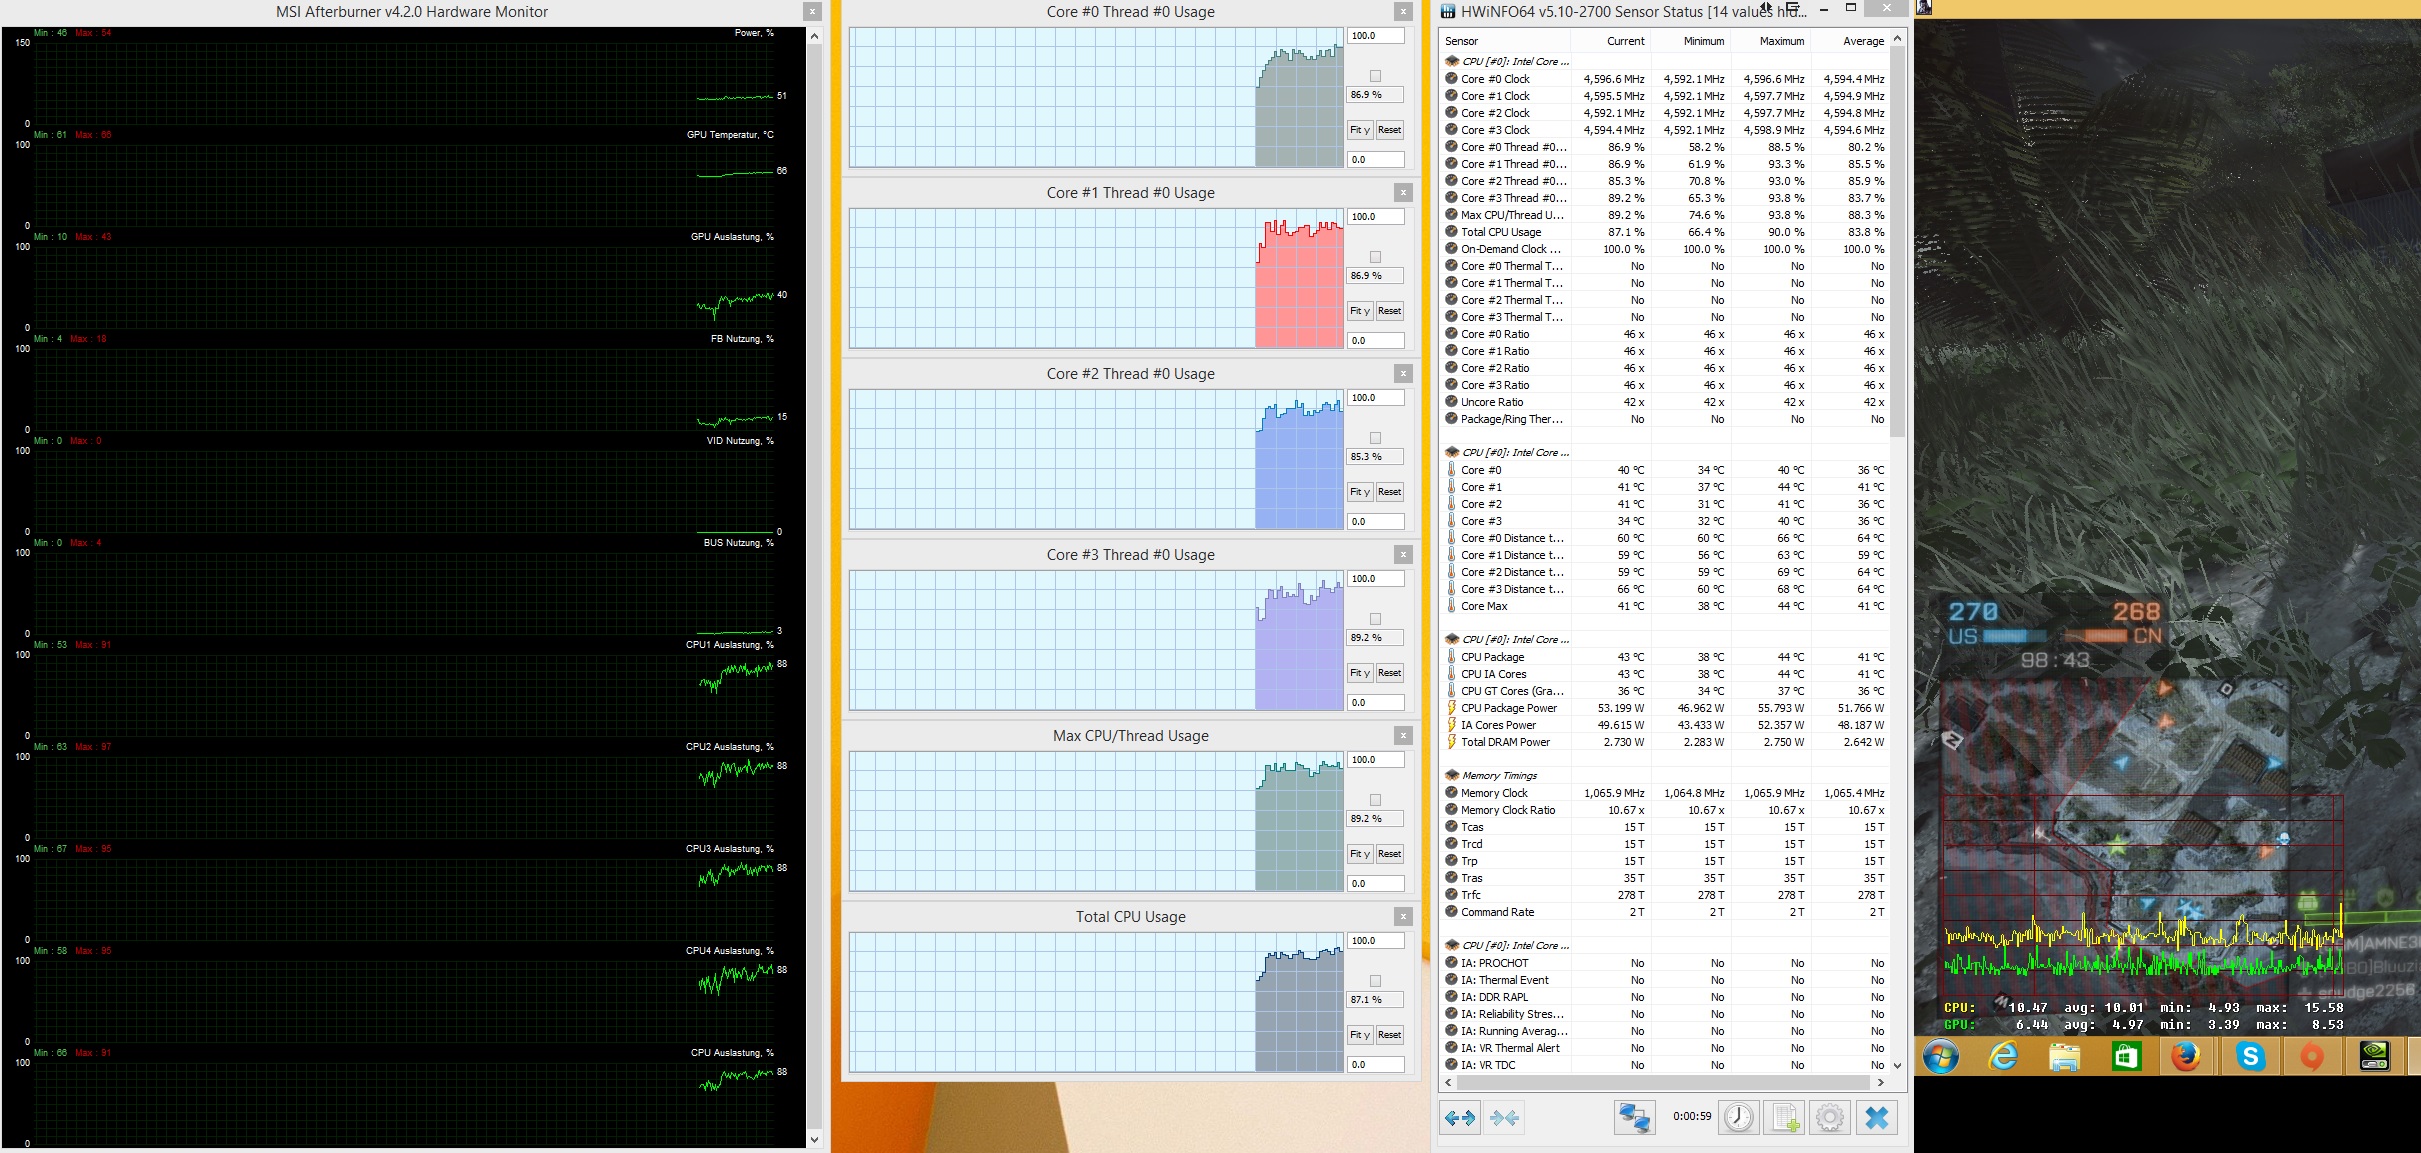Click the Average column header
The width and height of the screenshot is (2421, 1153).
(1862, 41)
